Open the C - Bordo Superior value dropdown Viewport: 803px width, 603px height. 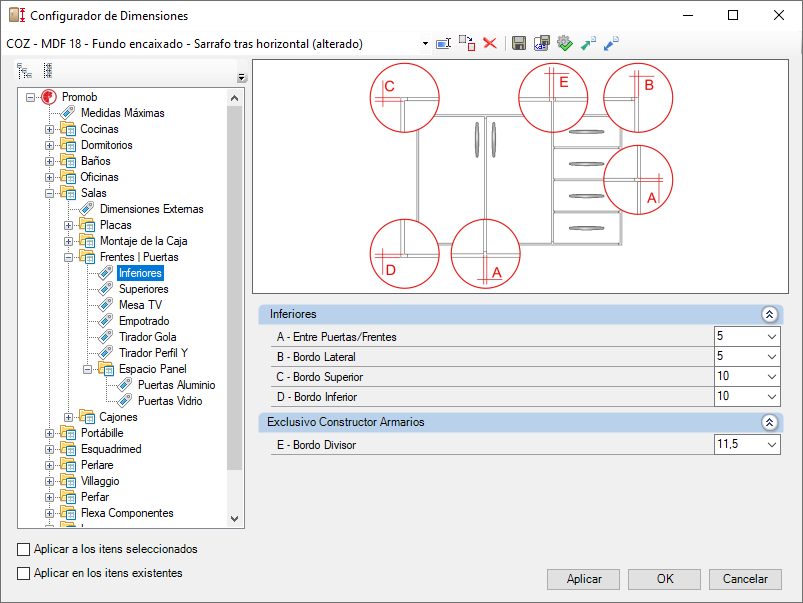tap(772, 377)
